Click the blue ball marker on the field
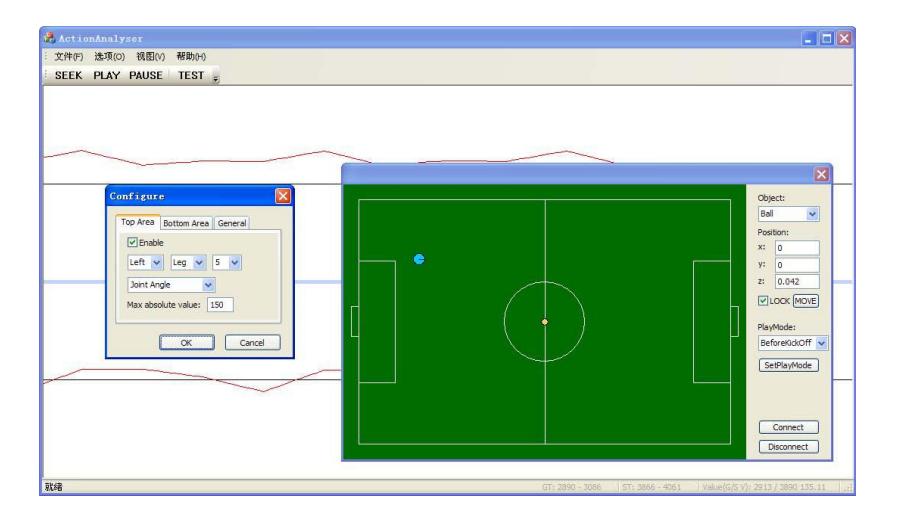This screenshot has width=899, height=517. tap(419, 259)
